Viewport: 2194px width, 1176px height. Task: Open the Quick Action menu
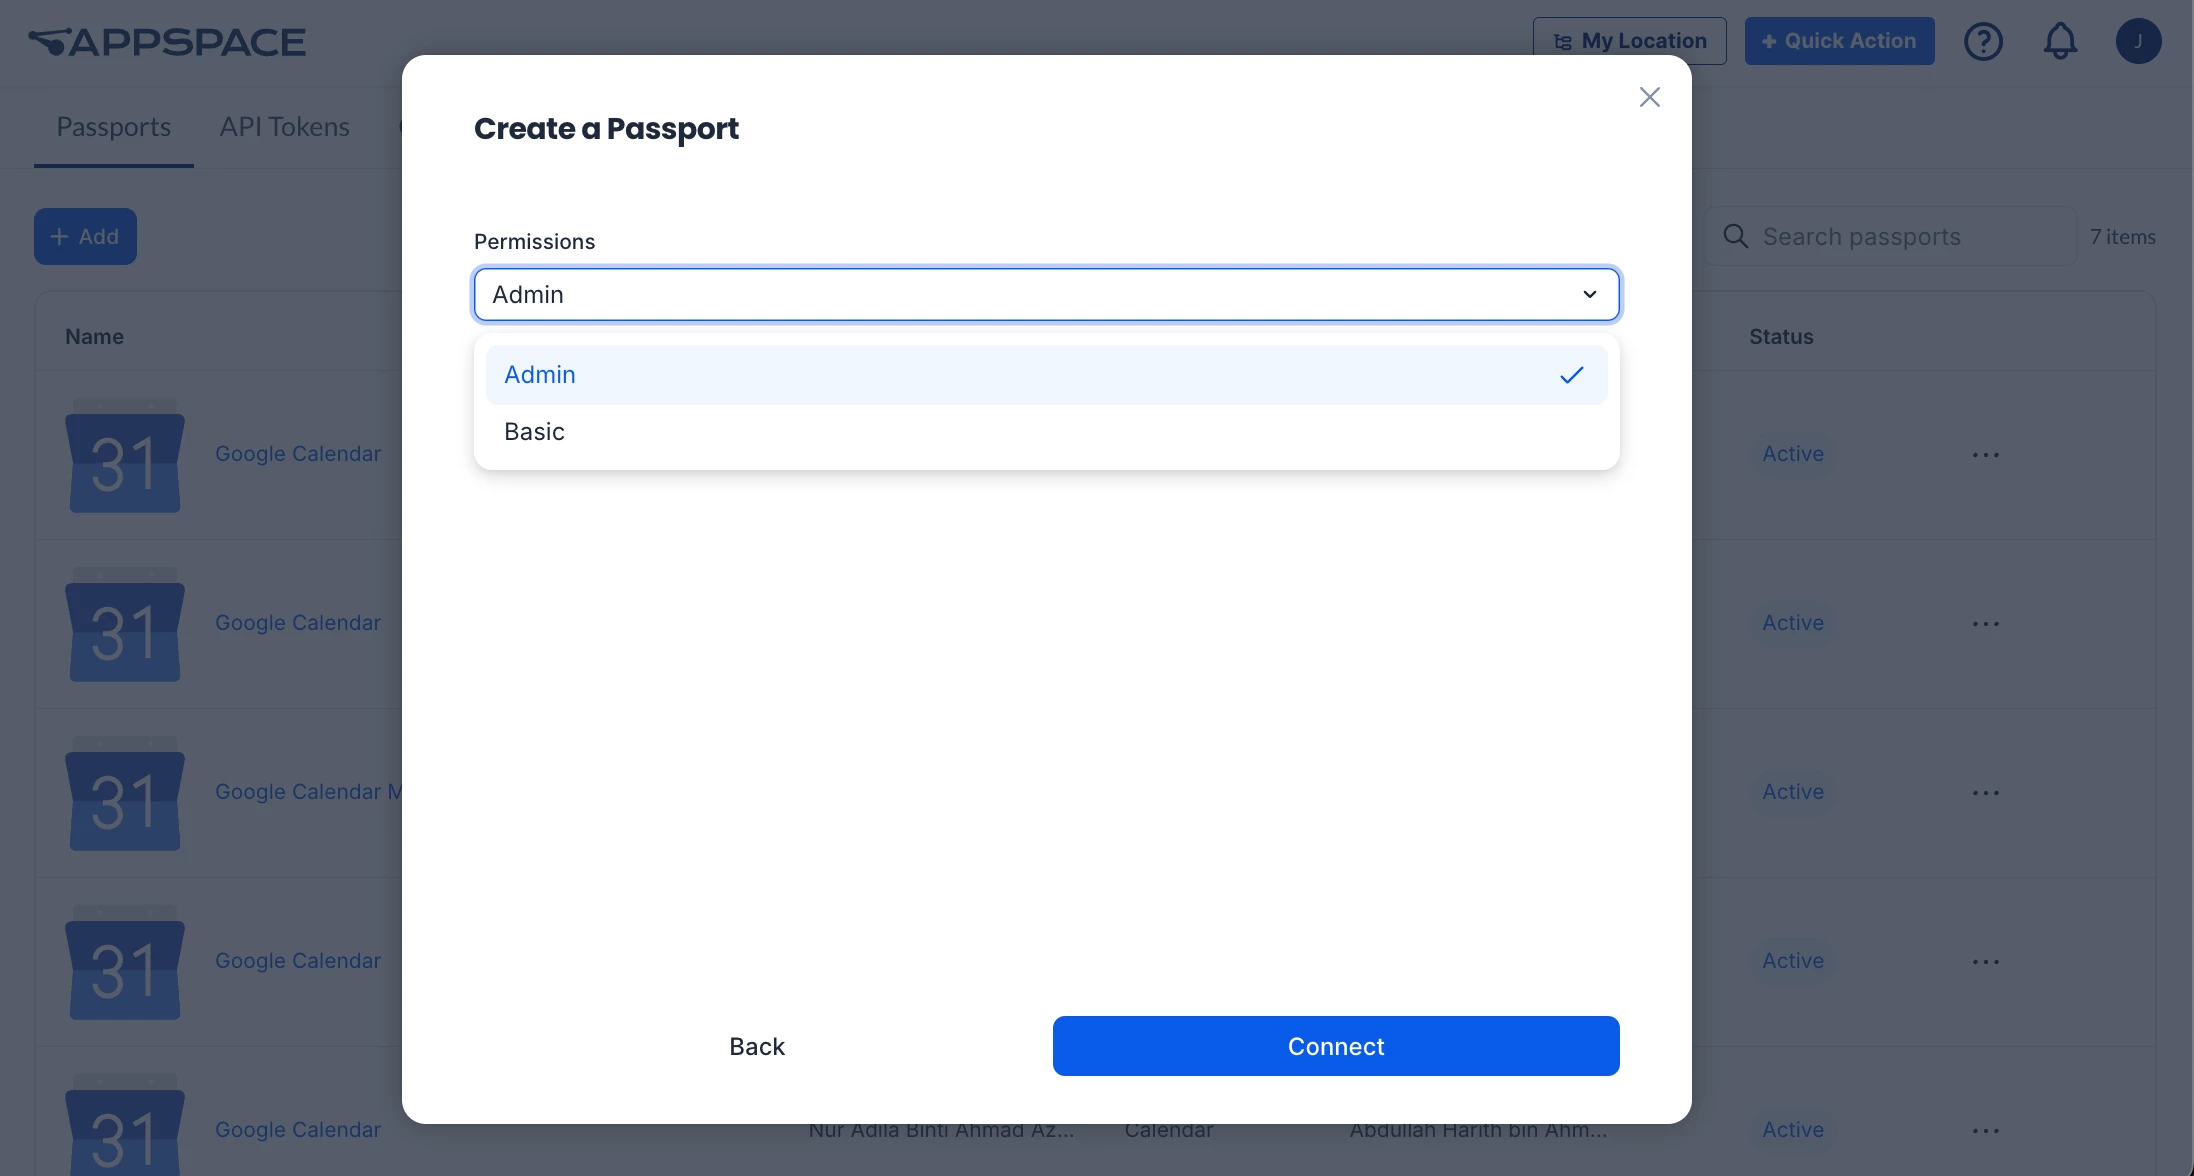pos(1839,41)
